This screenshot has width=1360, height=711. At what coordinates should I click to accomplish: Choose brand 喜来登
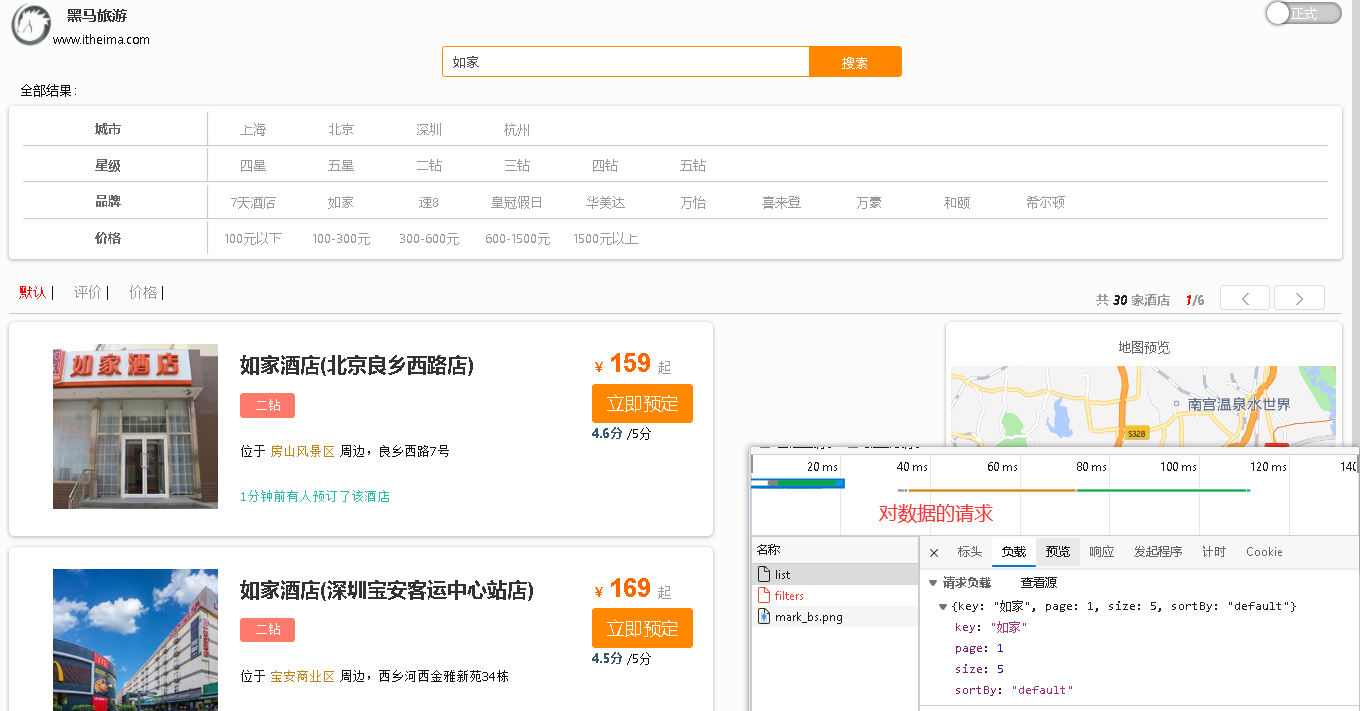click(x=781, y=202)
